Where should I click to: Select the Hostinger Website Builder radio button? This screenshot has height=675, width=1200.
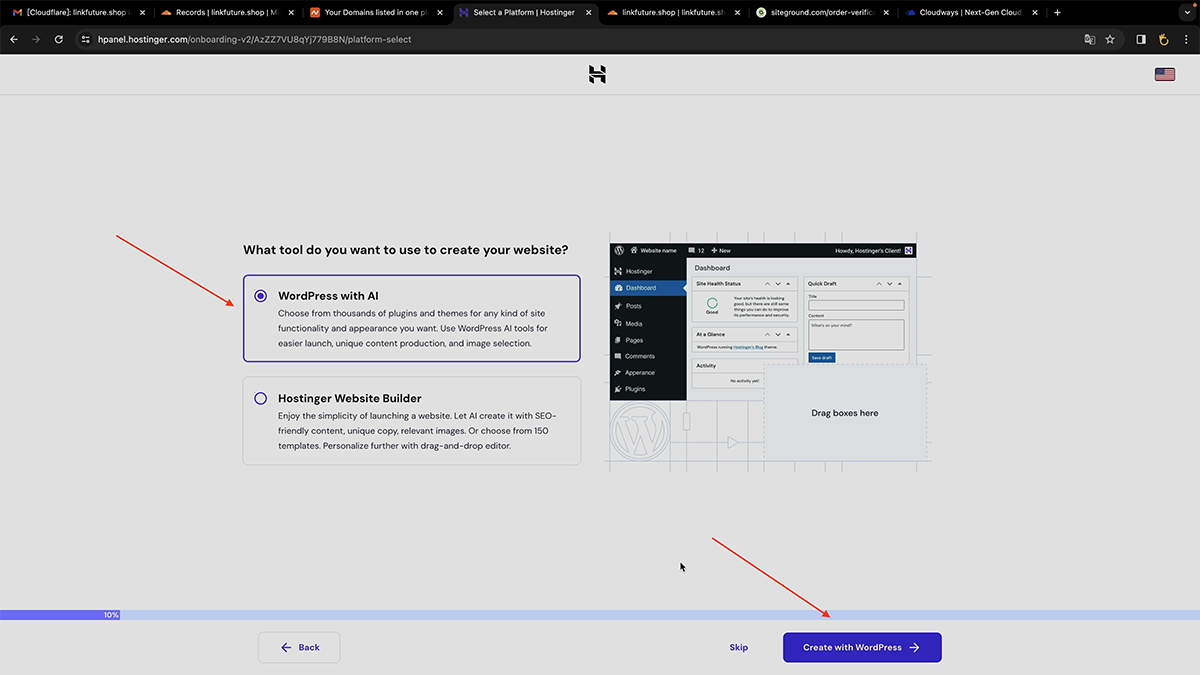[261, 398]
